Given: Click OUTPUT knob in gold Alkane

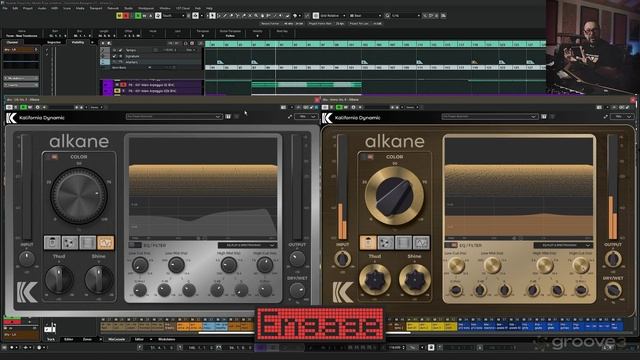Looking at the screenshot, I should tap(613, 259).
